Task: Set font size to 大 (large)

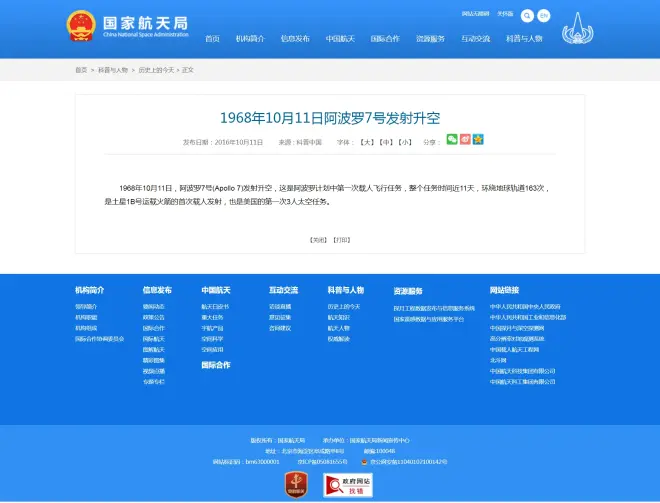Action: click(x=367, y=142)
